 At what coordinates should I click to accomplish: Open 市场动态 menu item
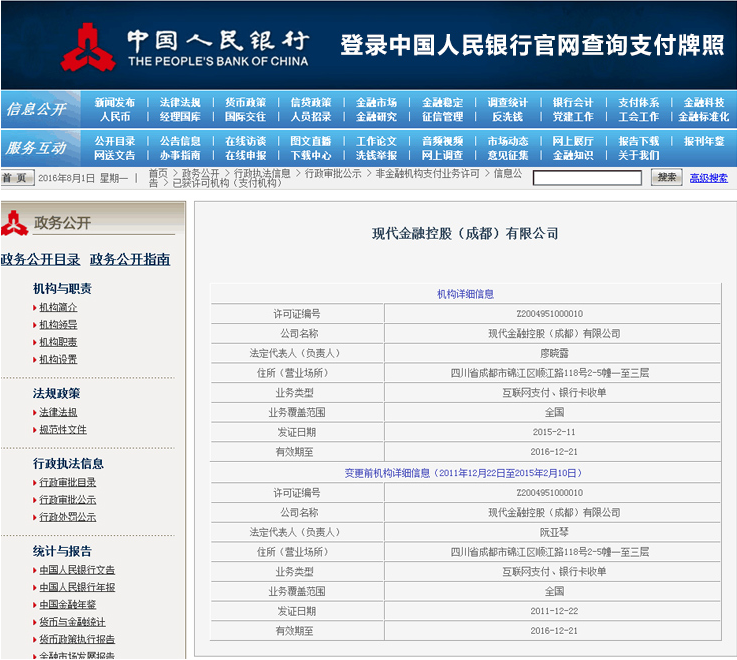click(508, 141)
